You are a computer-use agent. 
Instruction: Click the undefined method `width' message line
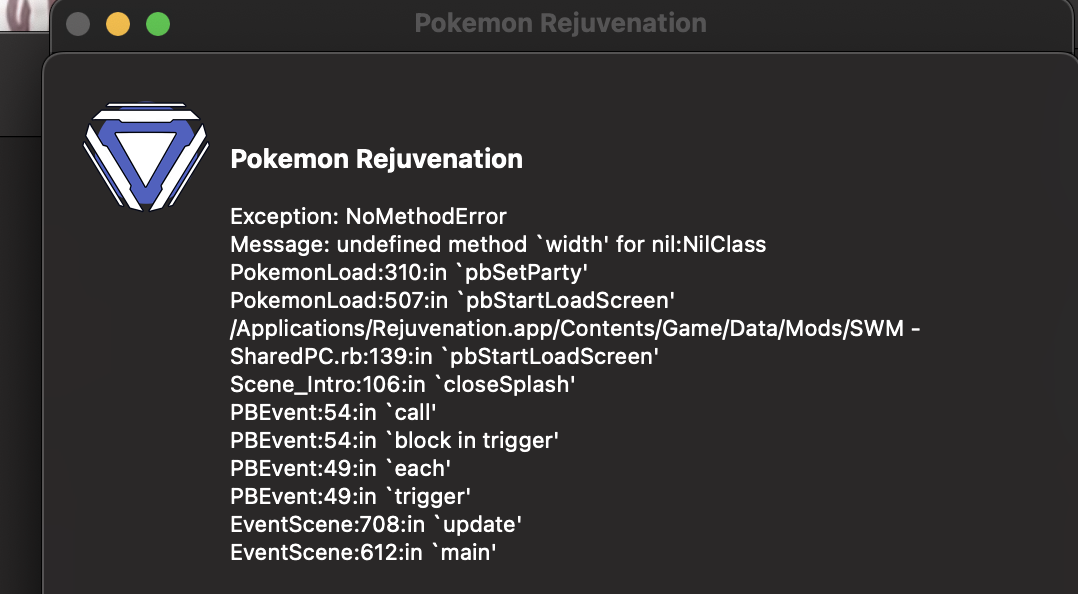498,245
